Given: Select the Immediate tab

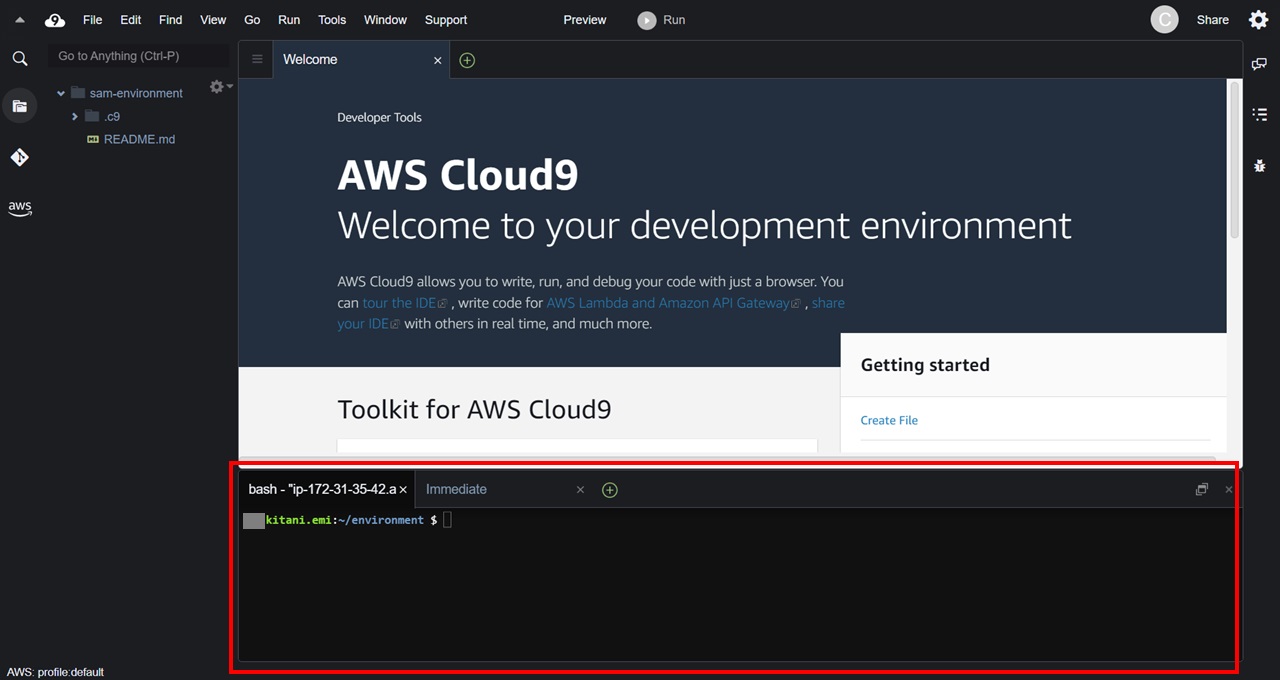Looking at the screenshot, I should [456, 489].
